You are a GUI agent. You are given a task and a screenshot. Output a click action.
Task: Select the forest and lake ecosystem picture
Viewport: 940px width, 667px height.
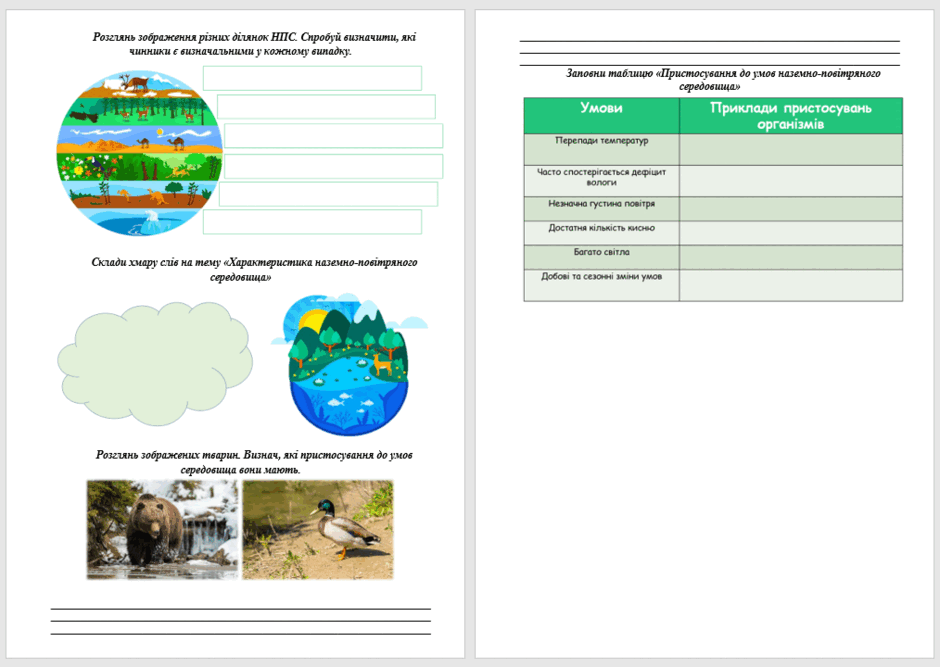tap(350, 364)
